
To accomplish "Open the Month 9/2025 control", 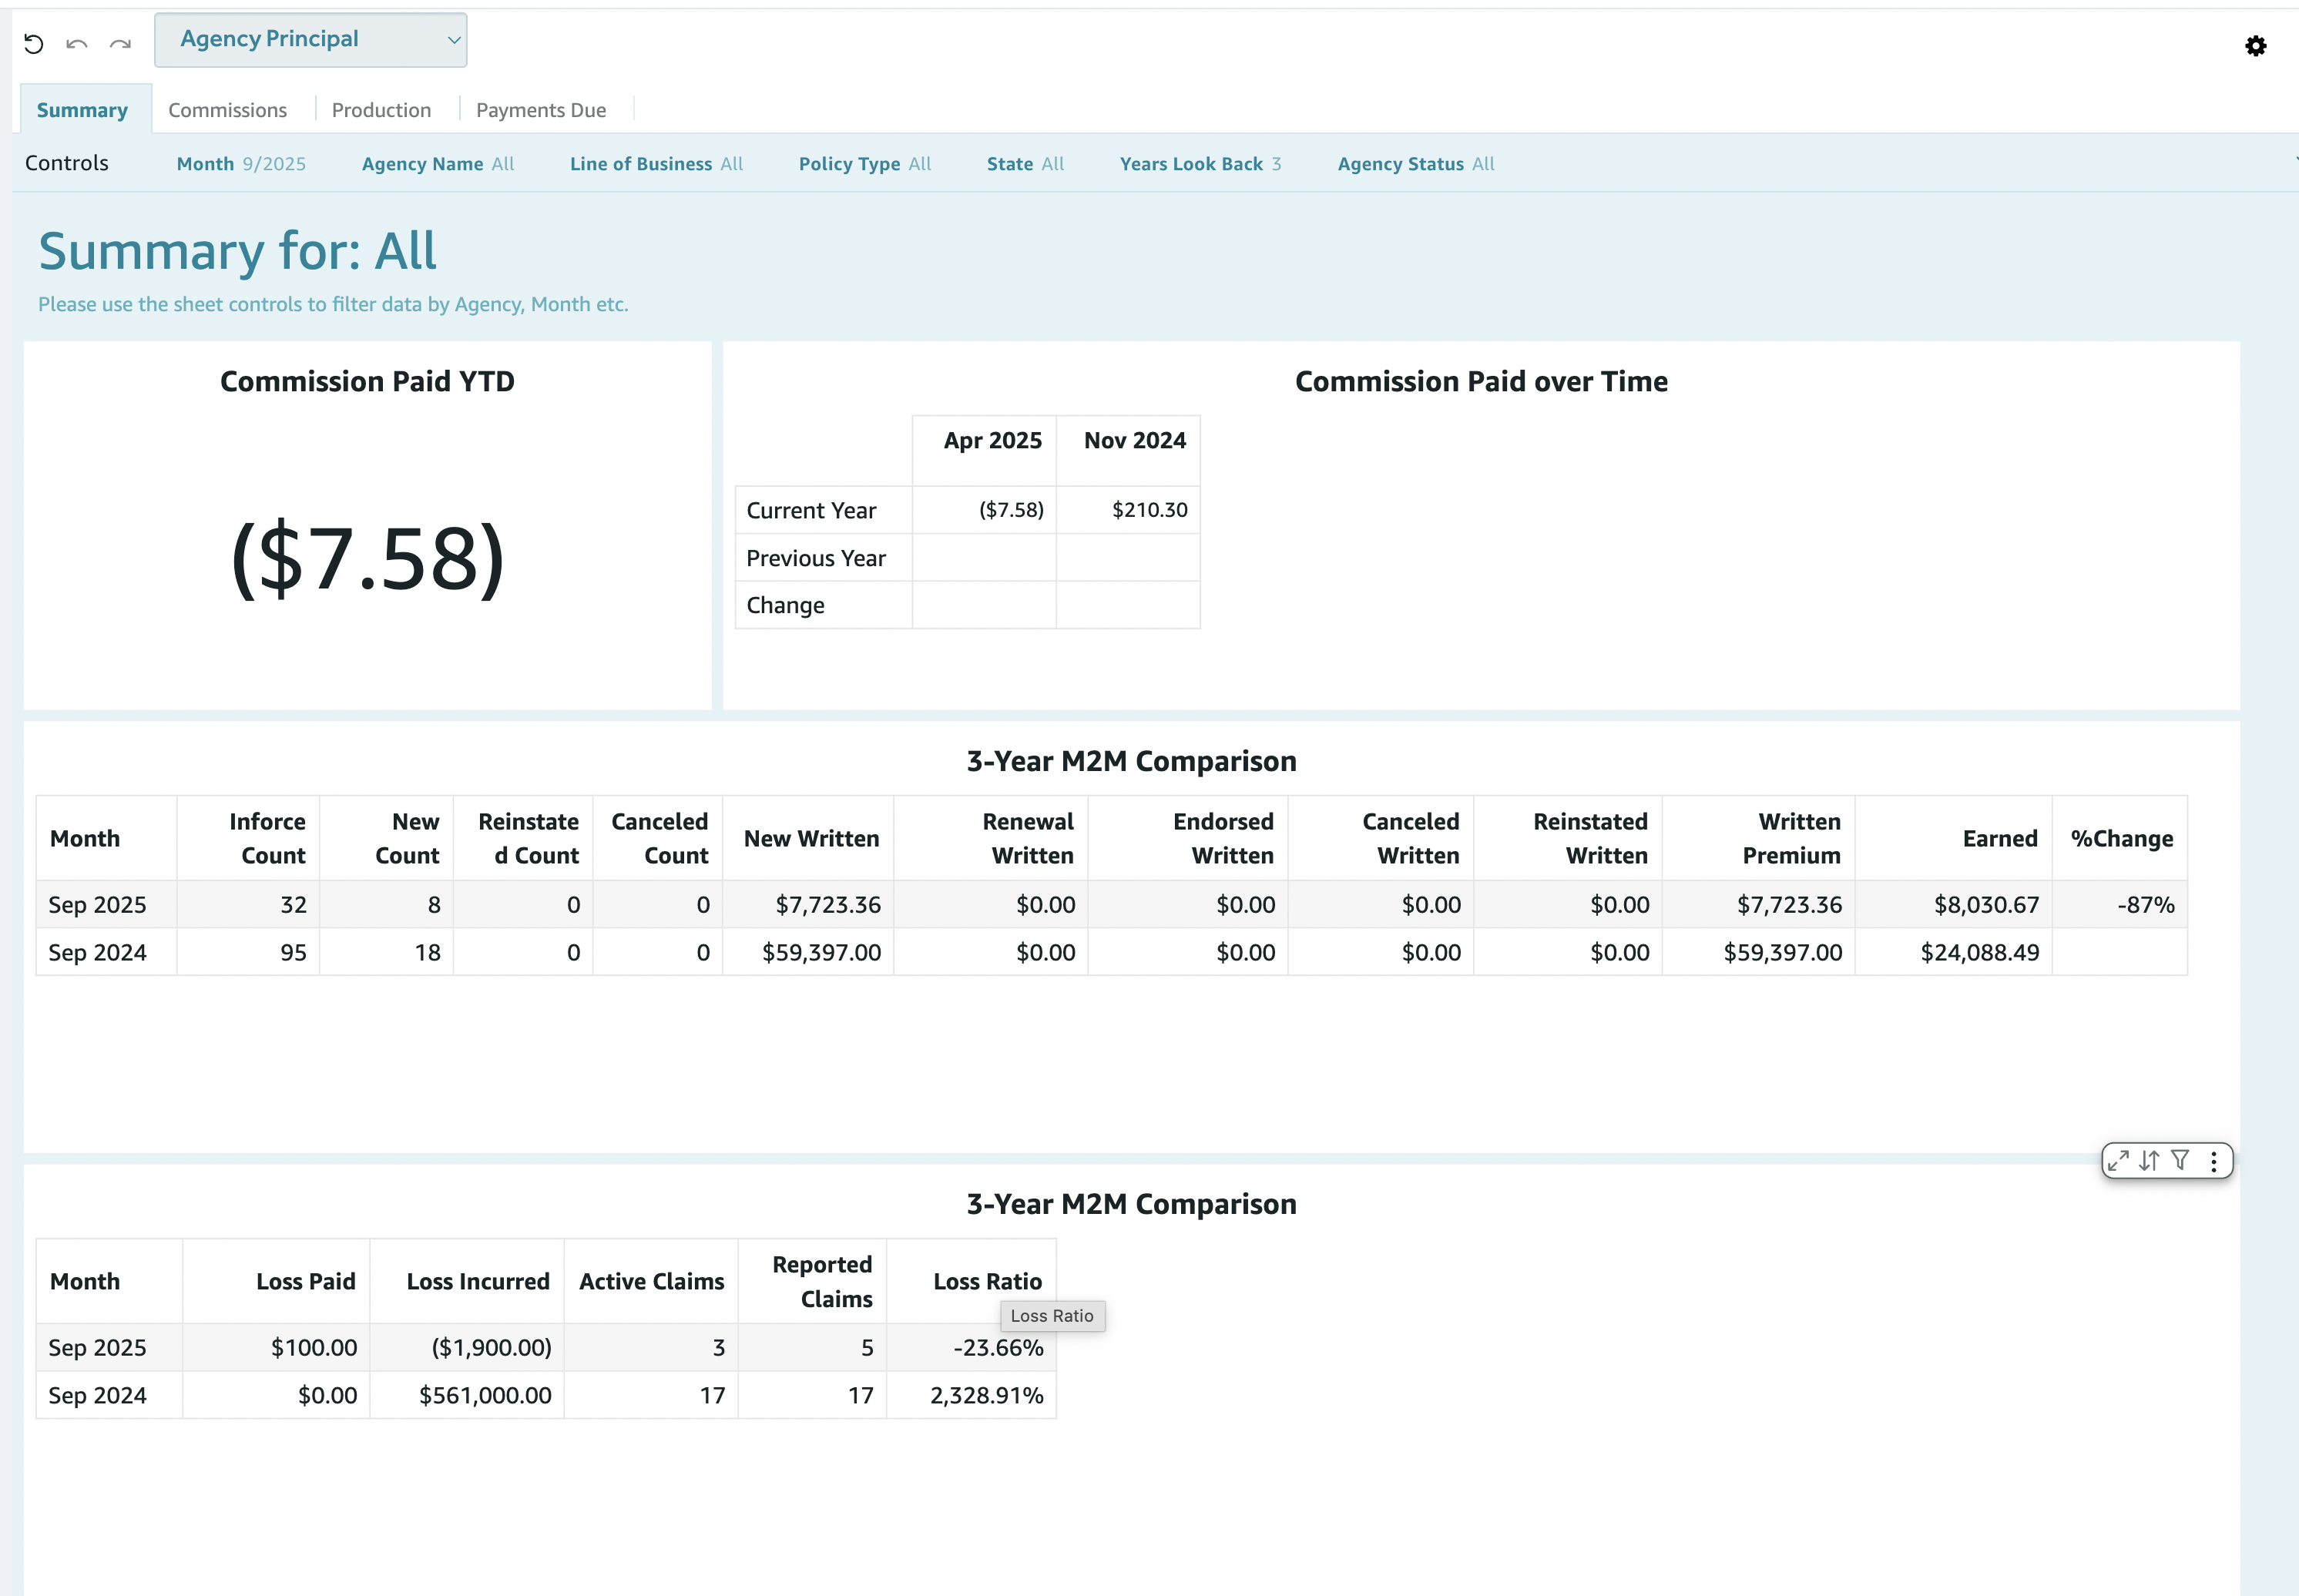I will pos(241,164).
